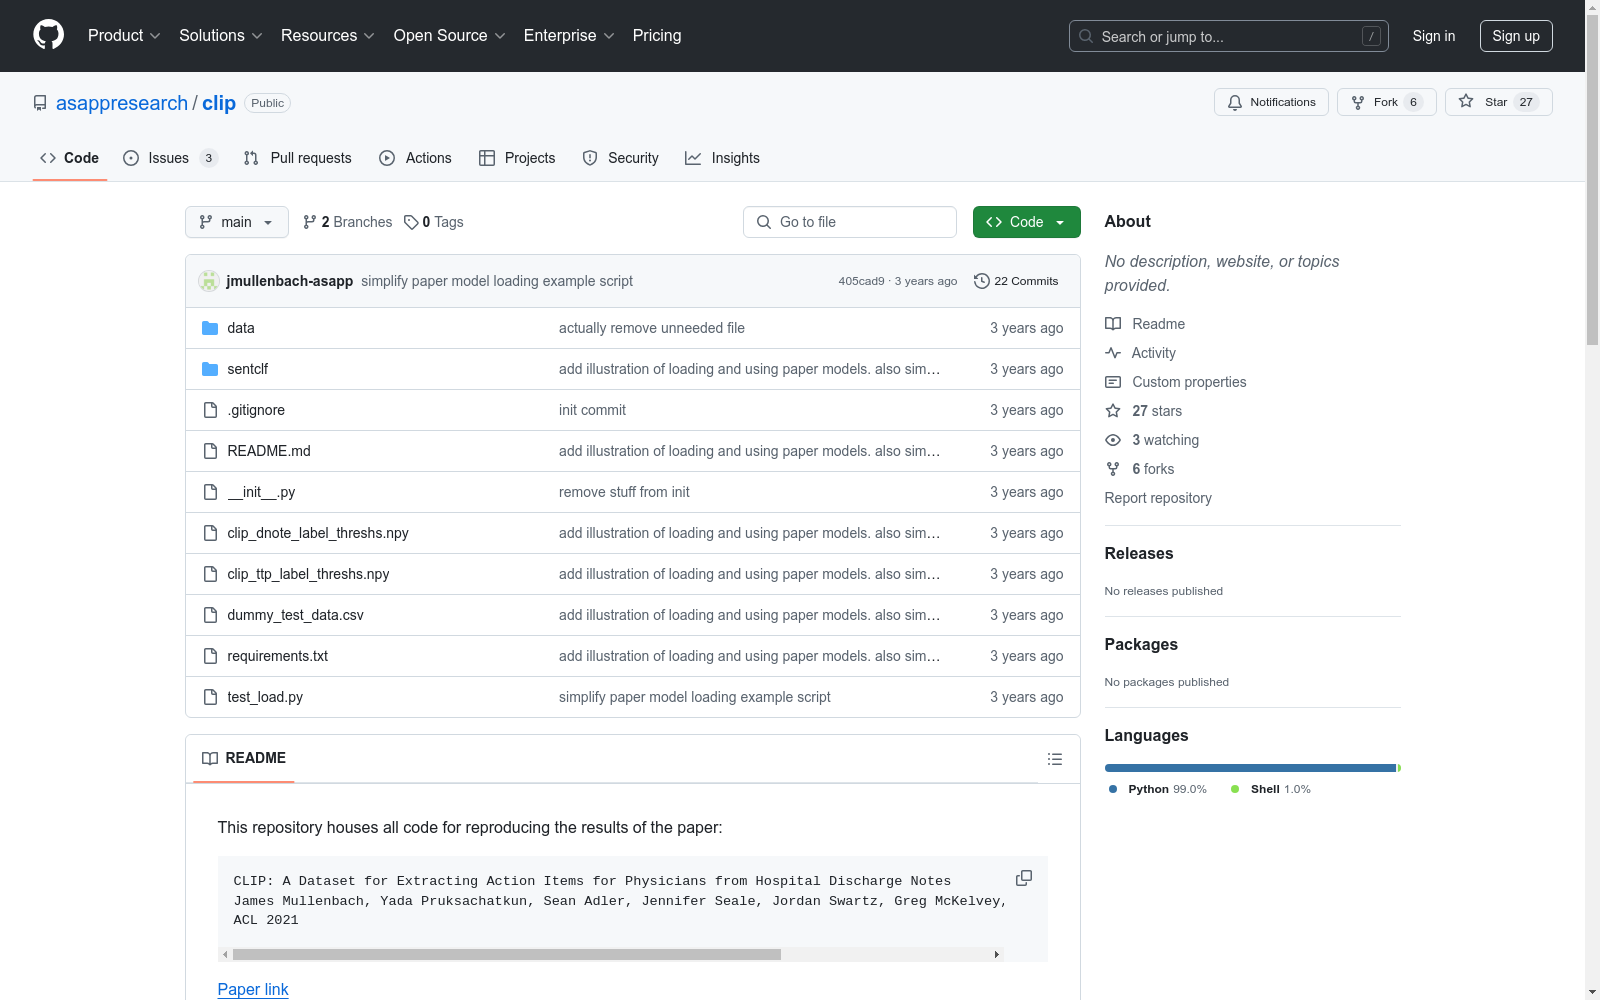View the 22 Commits history
The image size is (1600, 1000).
click(1016, 281)
